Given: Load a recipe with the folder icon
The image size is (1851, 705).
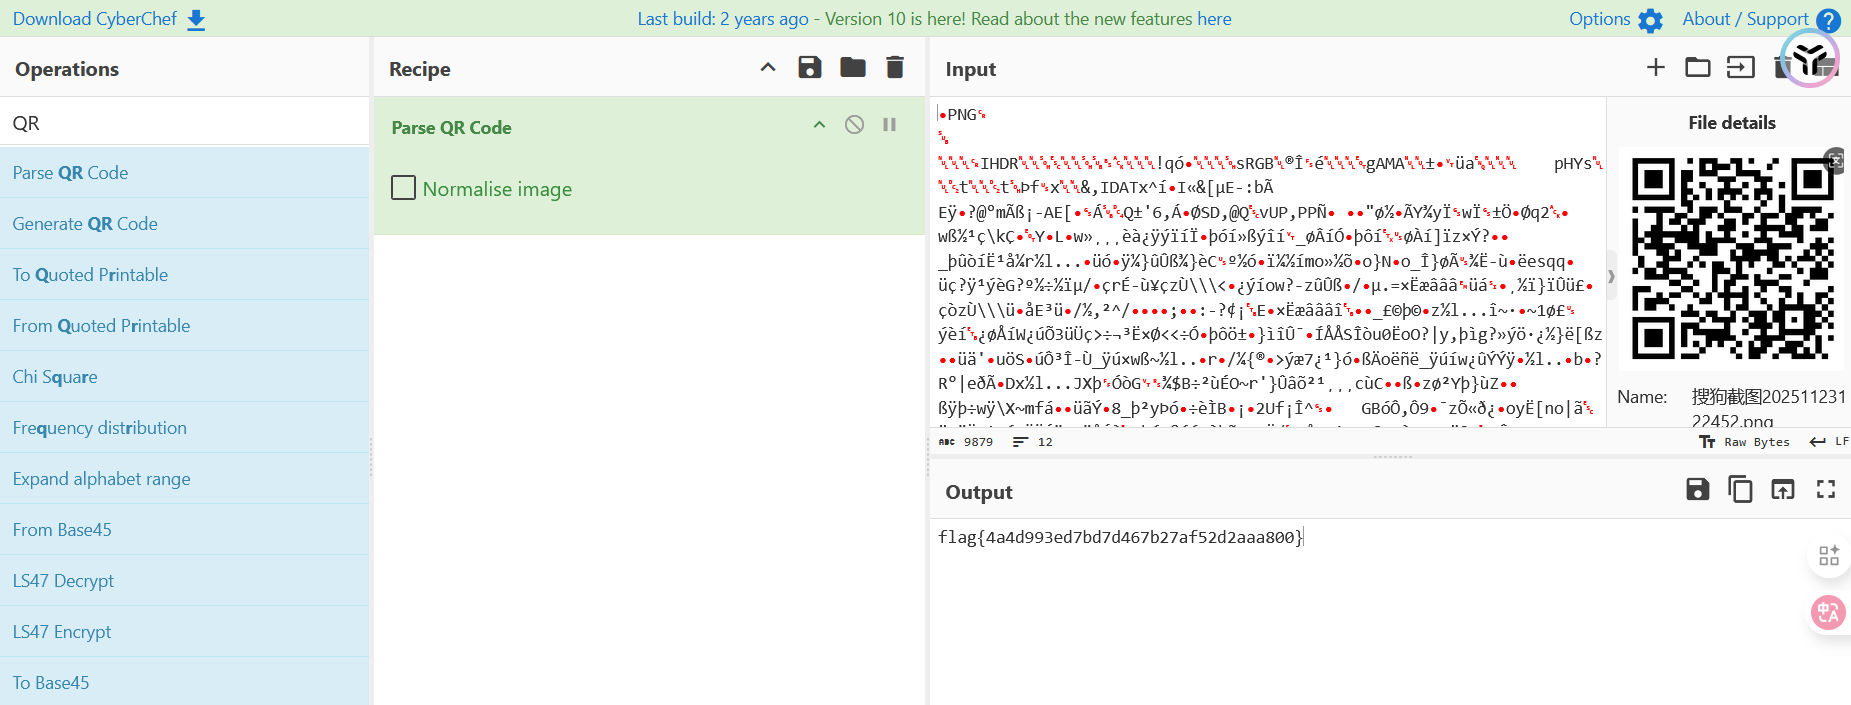Looking at the screenshot, I should [x=852, y=67].
